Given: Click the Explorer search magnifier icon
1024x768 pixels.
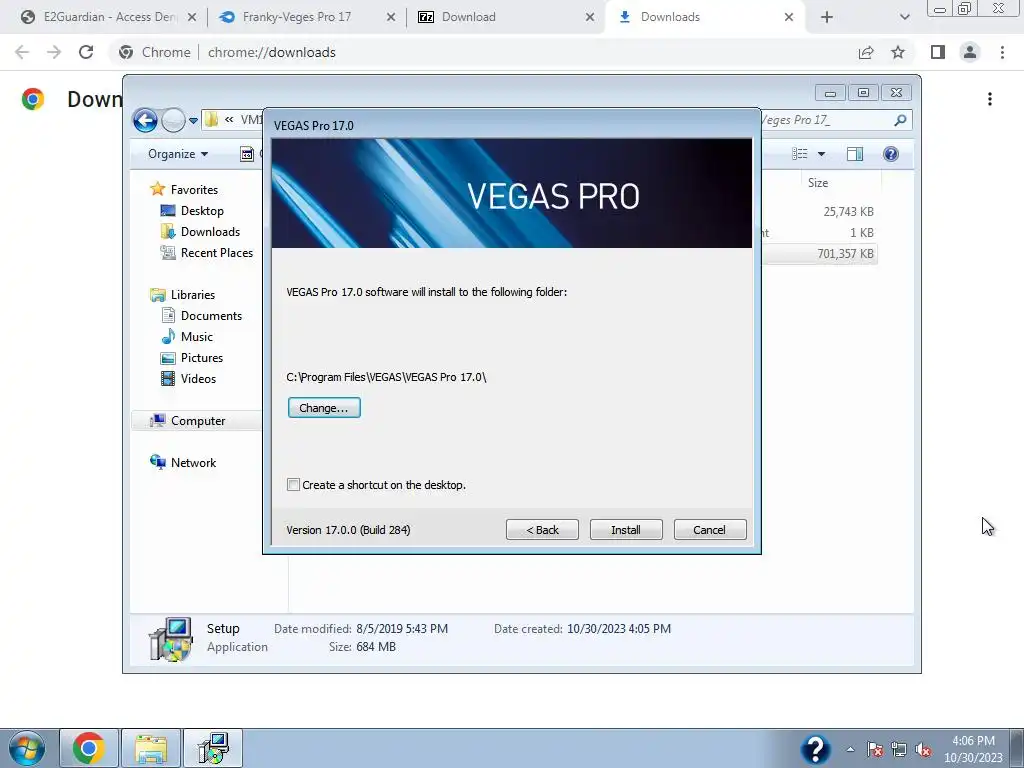Looking at the screenshot, I should [901, 120].
